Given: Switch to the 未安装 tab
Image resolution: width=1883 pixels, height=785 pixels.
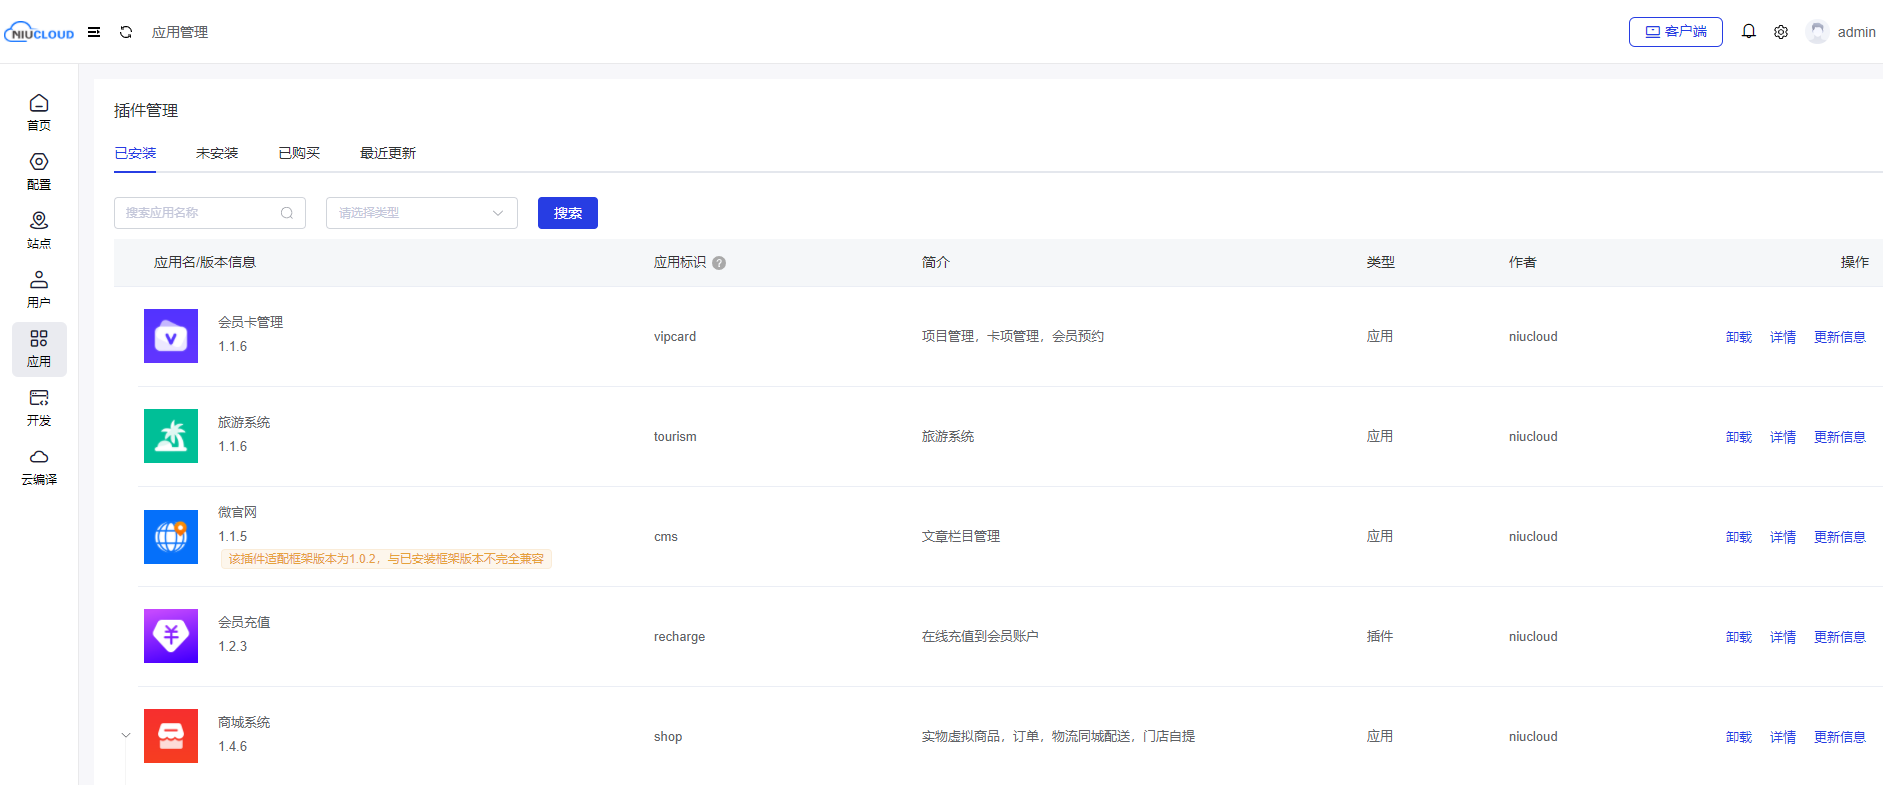Looking at the screenshot, I should (x=217, y=153).
